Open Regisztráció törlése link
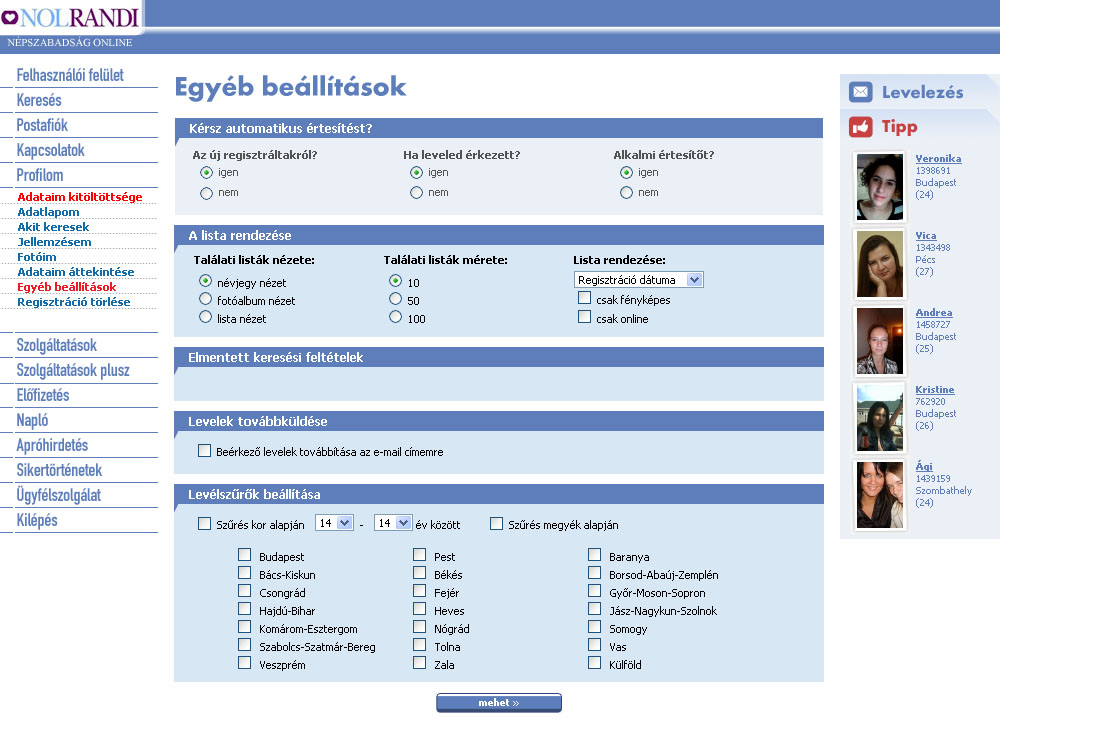This screenshot has width=1100, height=737. click(x=74, y=302)
